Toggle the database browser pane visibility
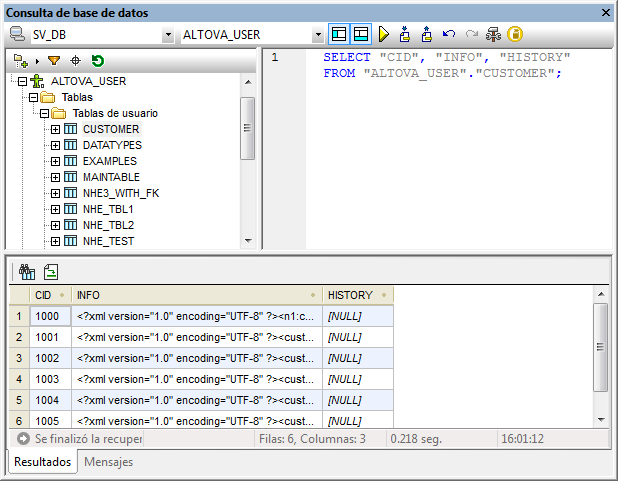This screenshot has height=481, width=618. pyautogui.click(x=340, y=34)
